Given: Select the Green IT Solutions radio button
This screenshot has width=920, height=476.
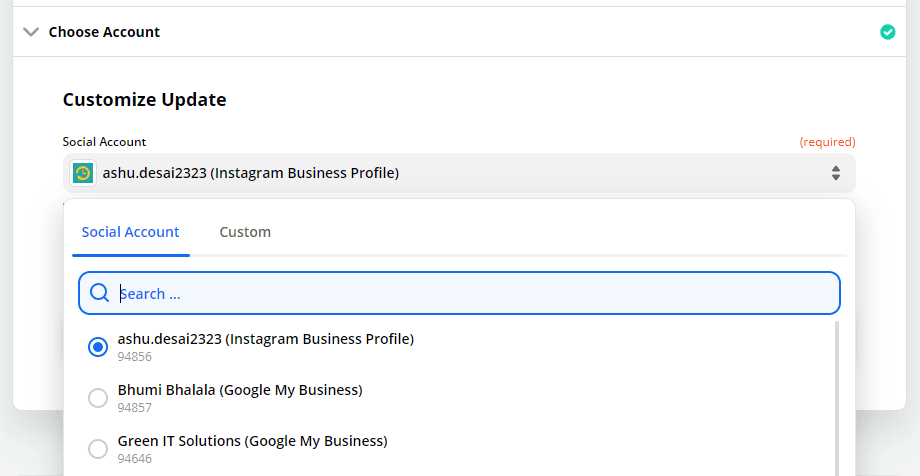Looking at the screenshot, I should click(98, 449).
